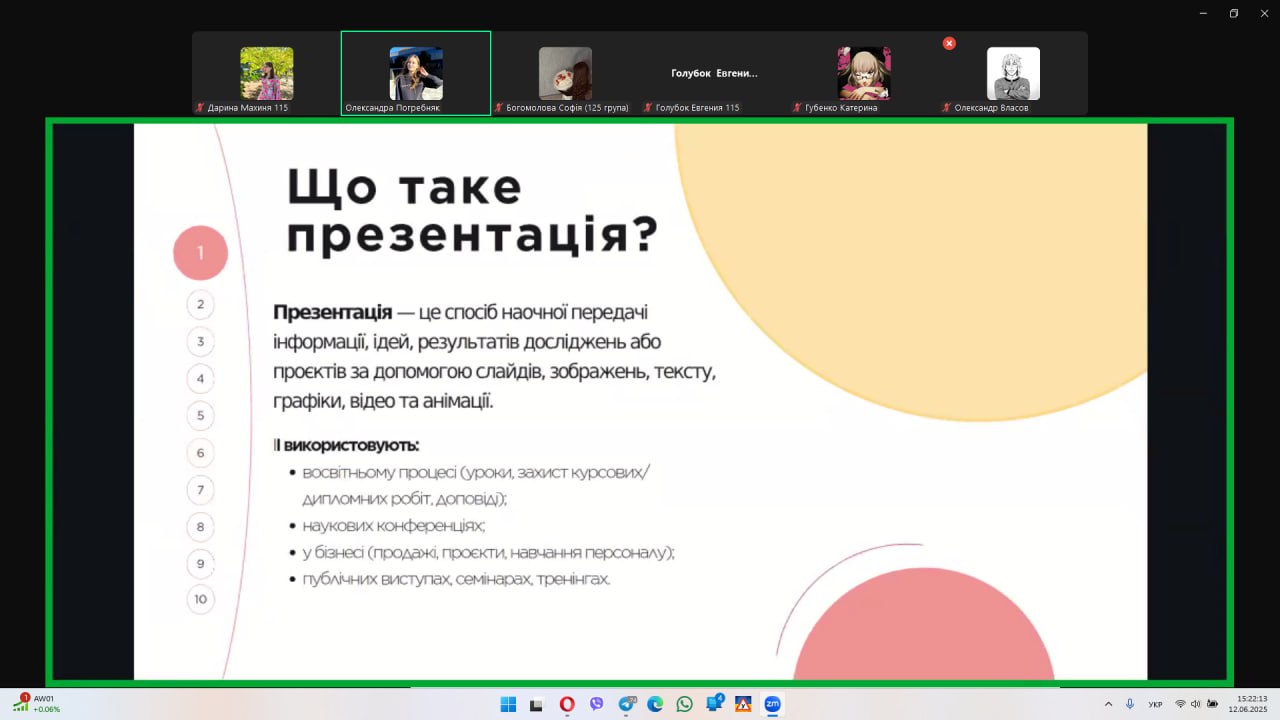Click the bold word "Презентація" in paragraph
The width and height of the screenshot is (1280, 720).
point(332,313)
